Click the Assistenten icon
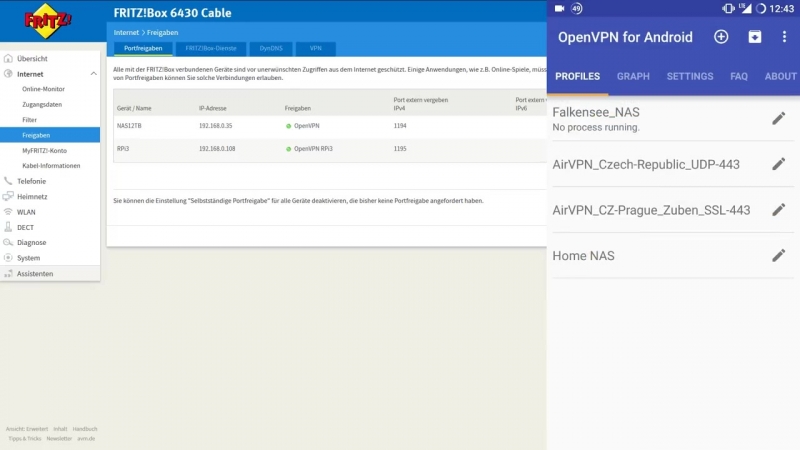The height and width of the screenshot is (450, 800). 8,273
